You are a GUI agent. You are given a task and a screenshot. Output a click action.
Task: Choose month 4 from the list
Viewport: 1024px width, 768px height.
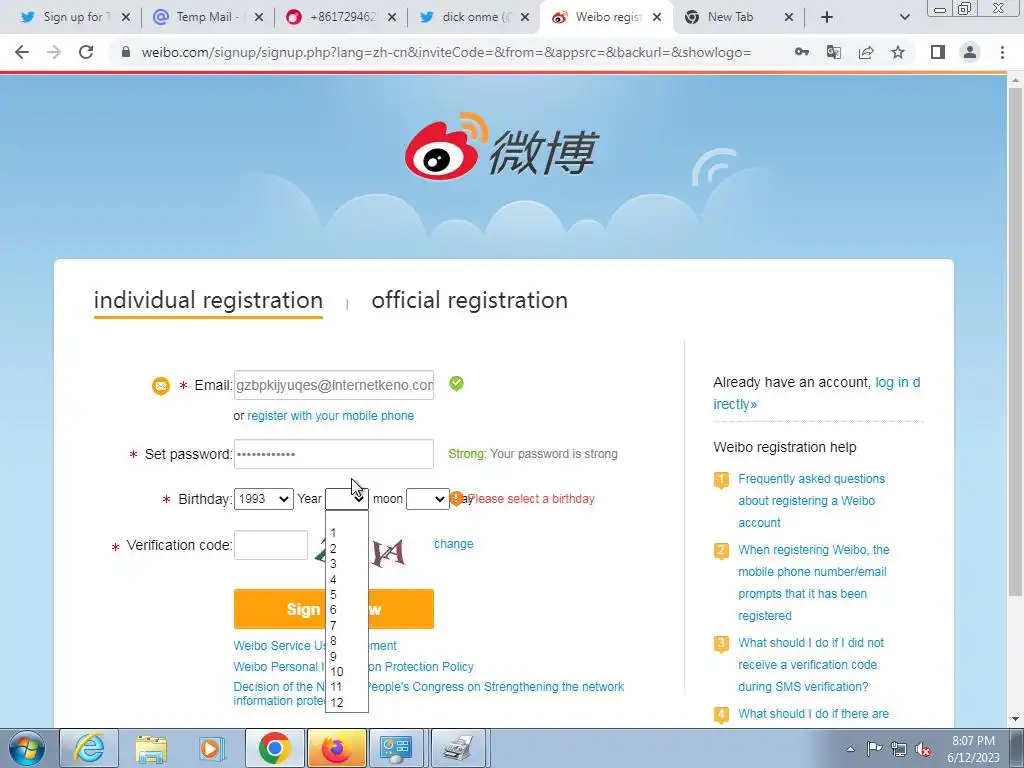[x=347, y=579]
